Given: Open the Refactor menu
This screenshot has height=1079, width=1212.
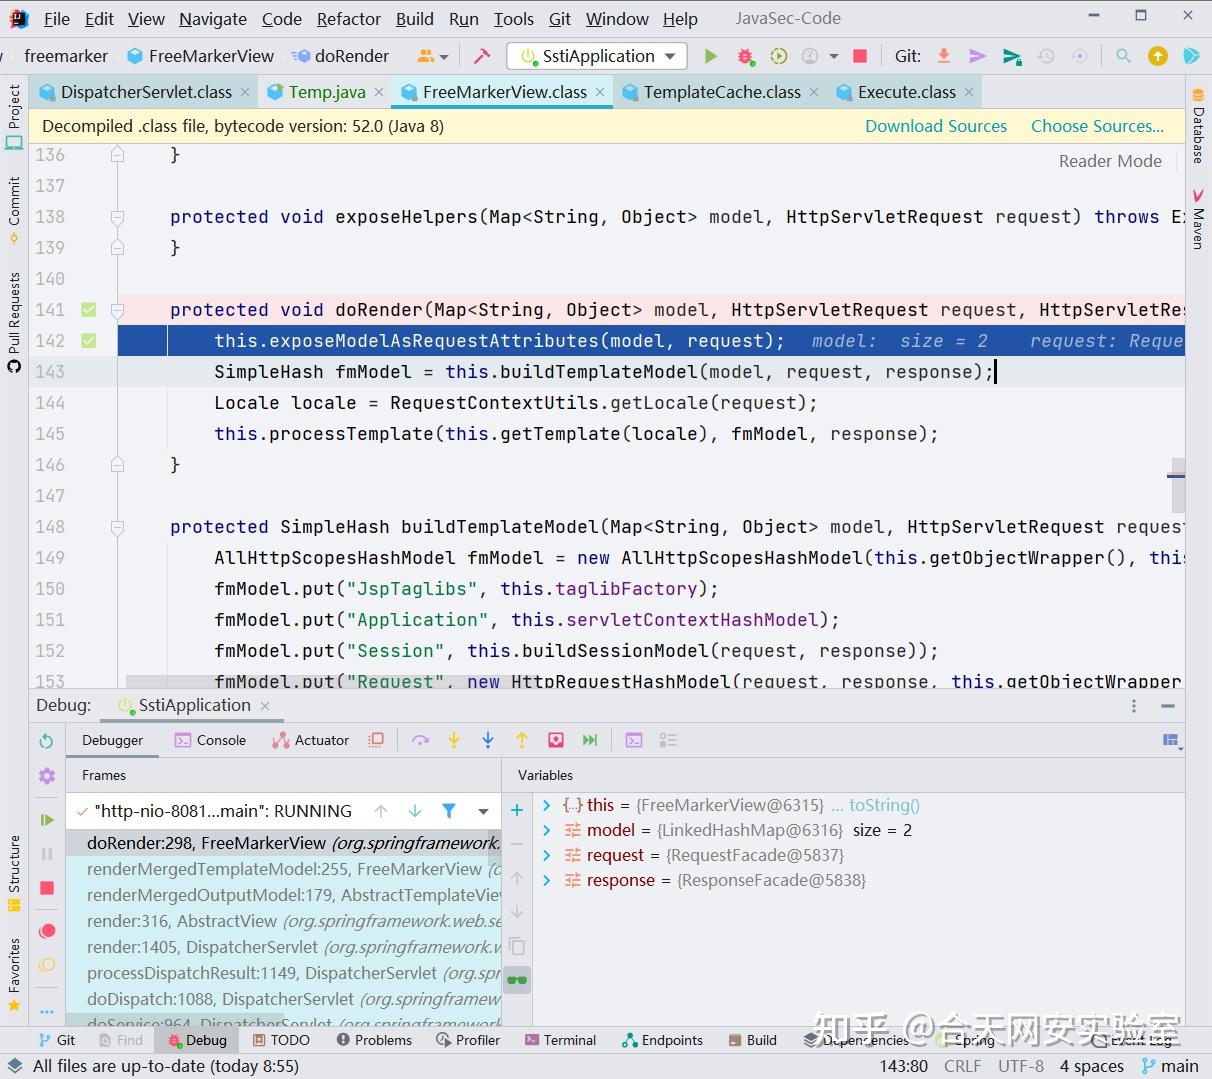Looking at the screenshot, I should point(349,19).
